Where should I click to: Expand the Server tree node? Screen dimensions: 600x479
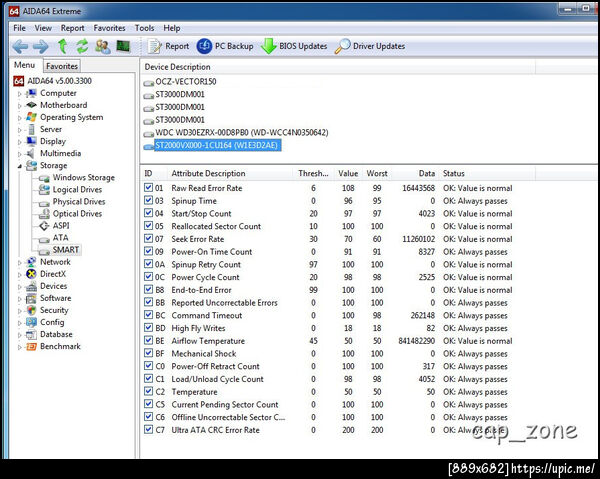click(20, 130)
